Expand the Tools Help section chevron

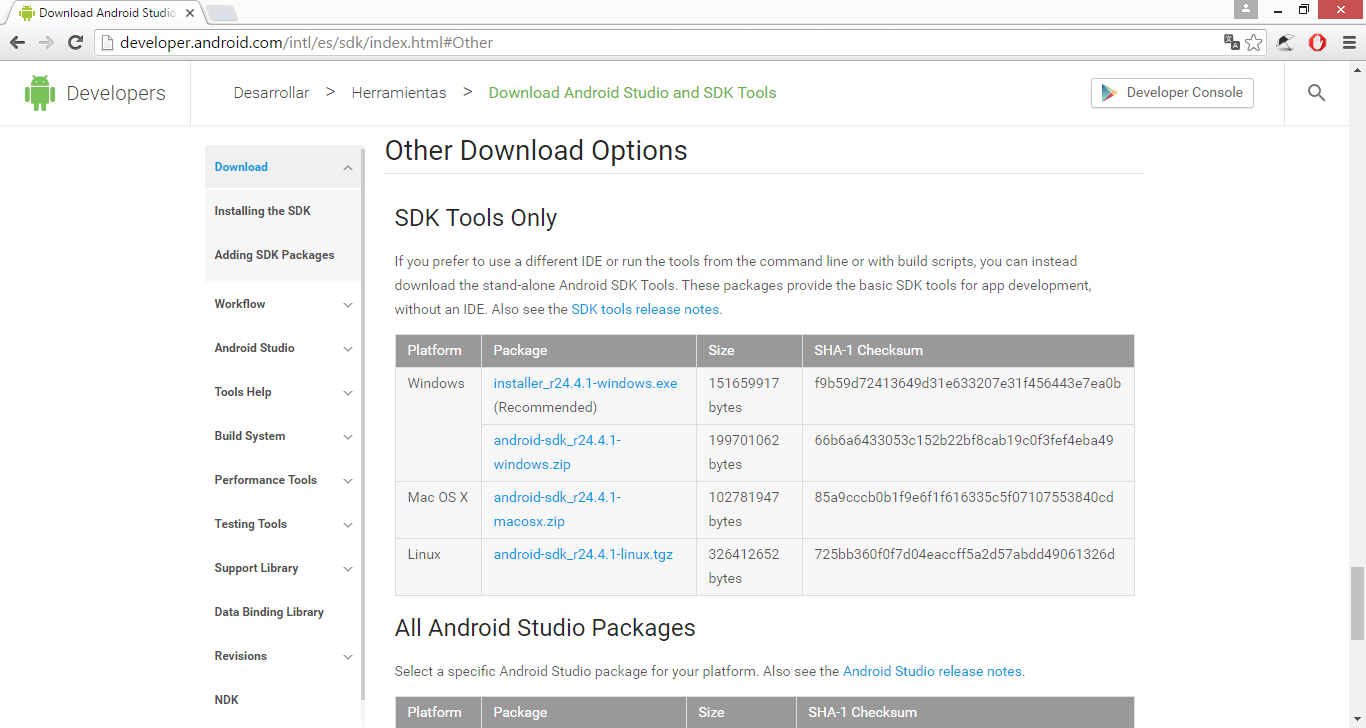(x=347, y=393)
